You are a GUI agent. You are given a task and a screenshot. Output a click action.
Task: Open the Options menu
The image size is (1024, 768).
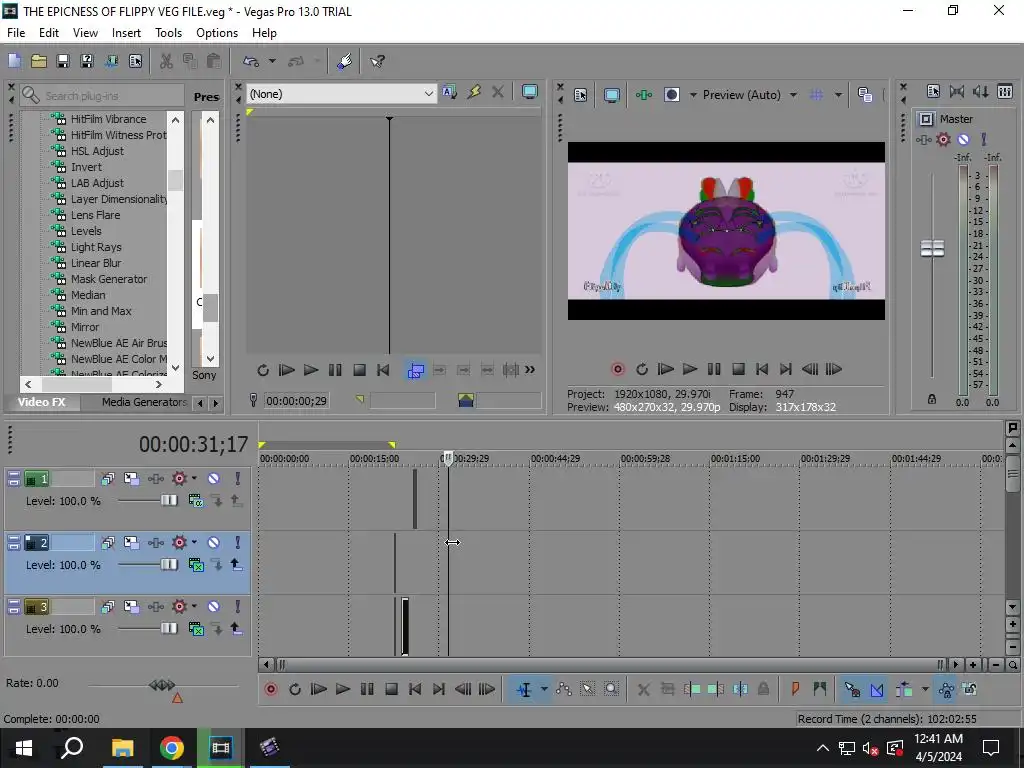(x=217, y=33)
